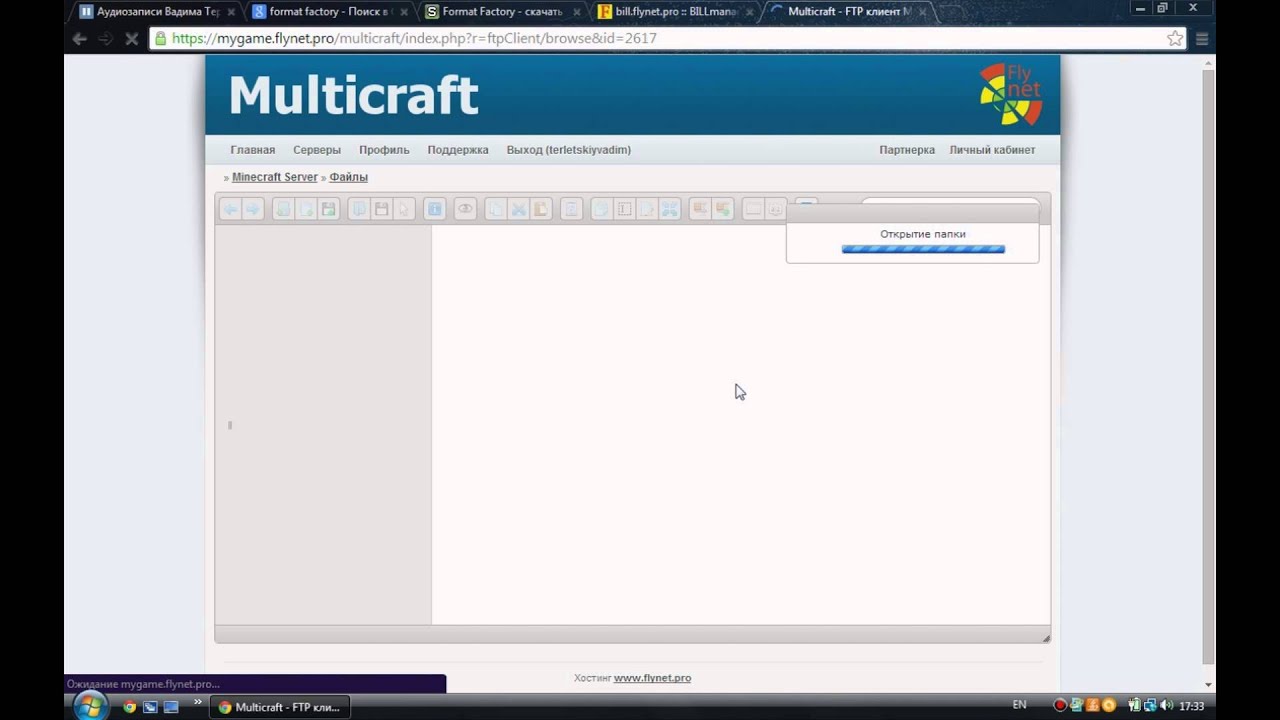Click the volume speaker tray icon
The width and height of the screenshot is (1280, 720).
tap(1166, 706)
